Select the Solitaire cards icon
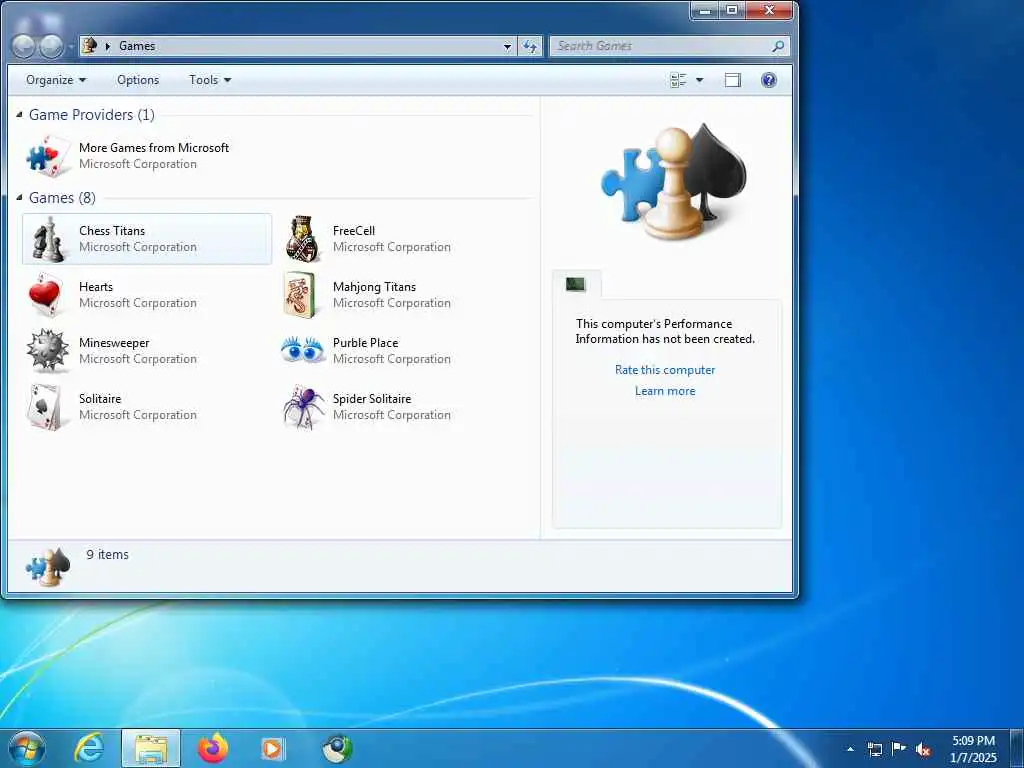This screenshot has height=768, width=1024. click(x=45, y=407)
